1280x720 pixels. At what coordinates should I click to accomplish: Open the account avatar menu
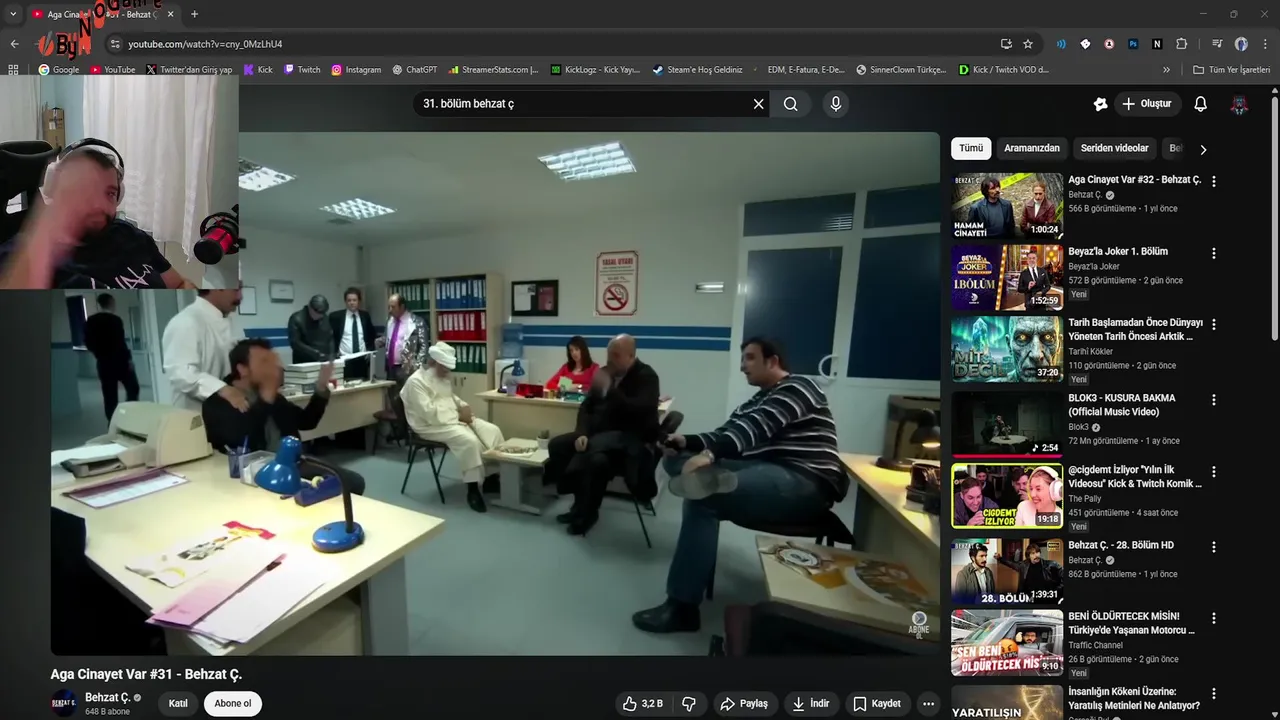tap(1239, 104)
